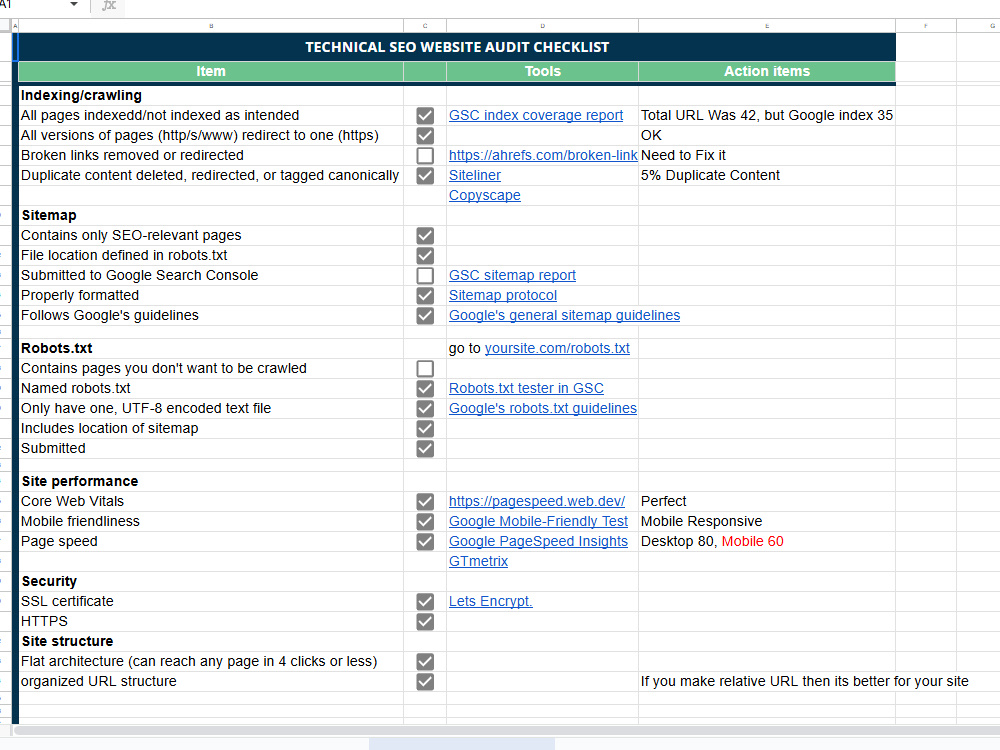Select column F header
This screenshot has height=750, width=1000.
click(925, 26)
